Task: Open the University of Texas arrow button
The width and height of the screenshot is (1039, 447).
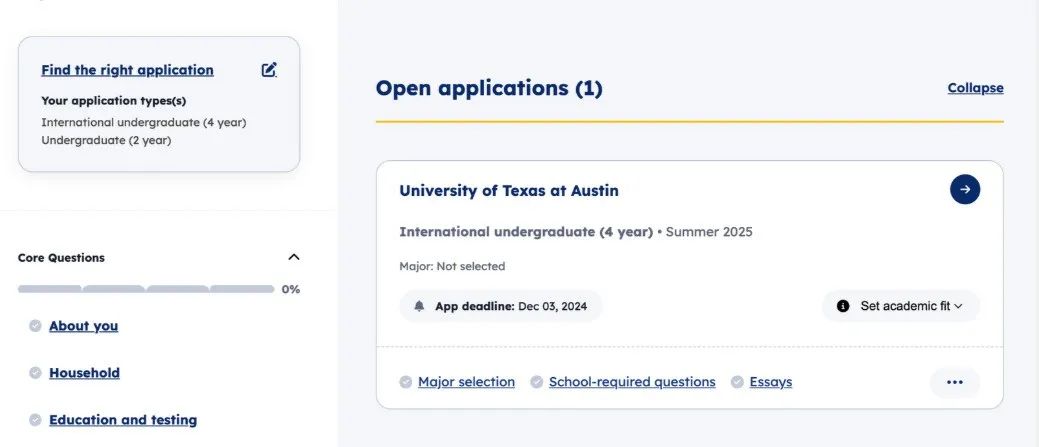Action: pyautogui.click(x=964, y=189)
